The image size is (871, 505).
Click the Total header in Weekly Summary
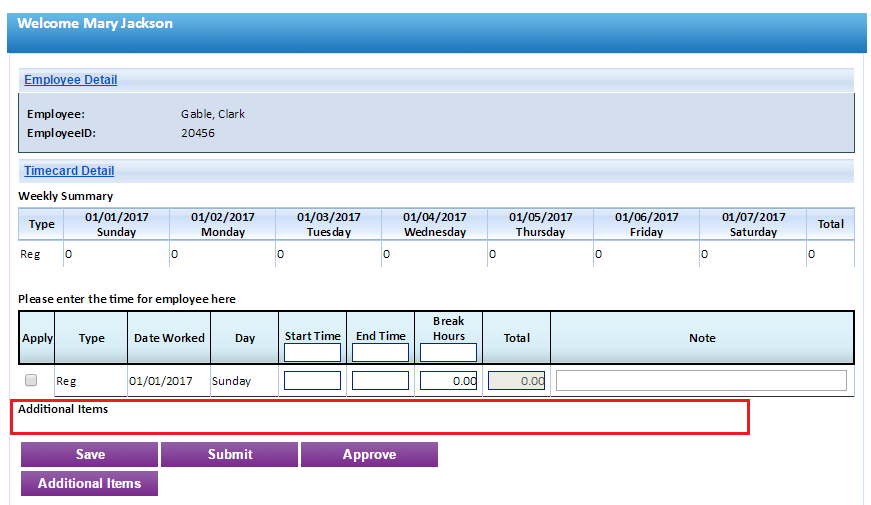(830, 224)
